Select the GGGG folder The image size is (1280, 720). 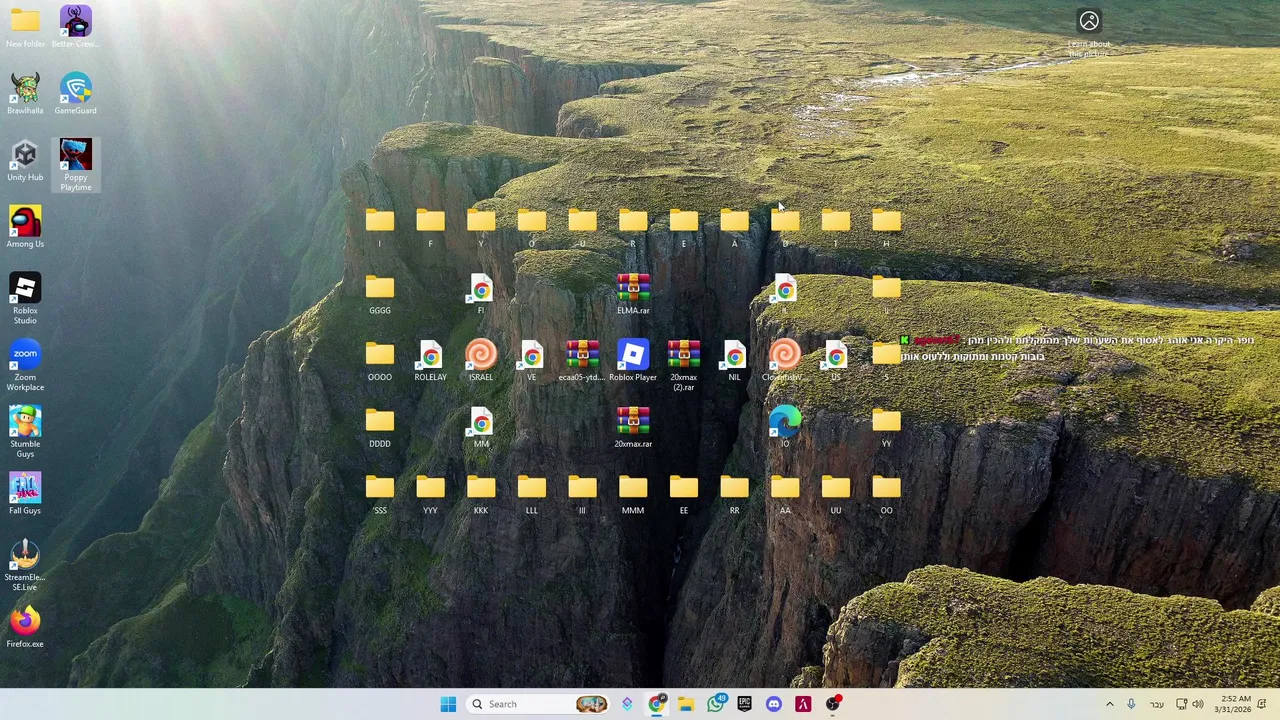[x=380, y=294]
